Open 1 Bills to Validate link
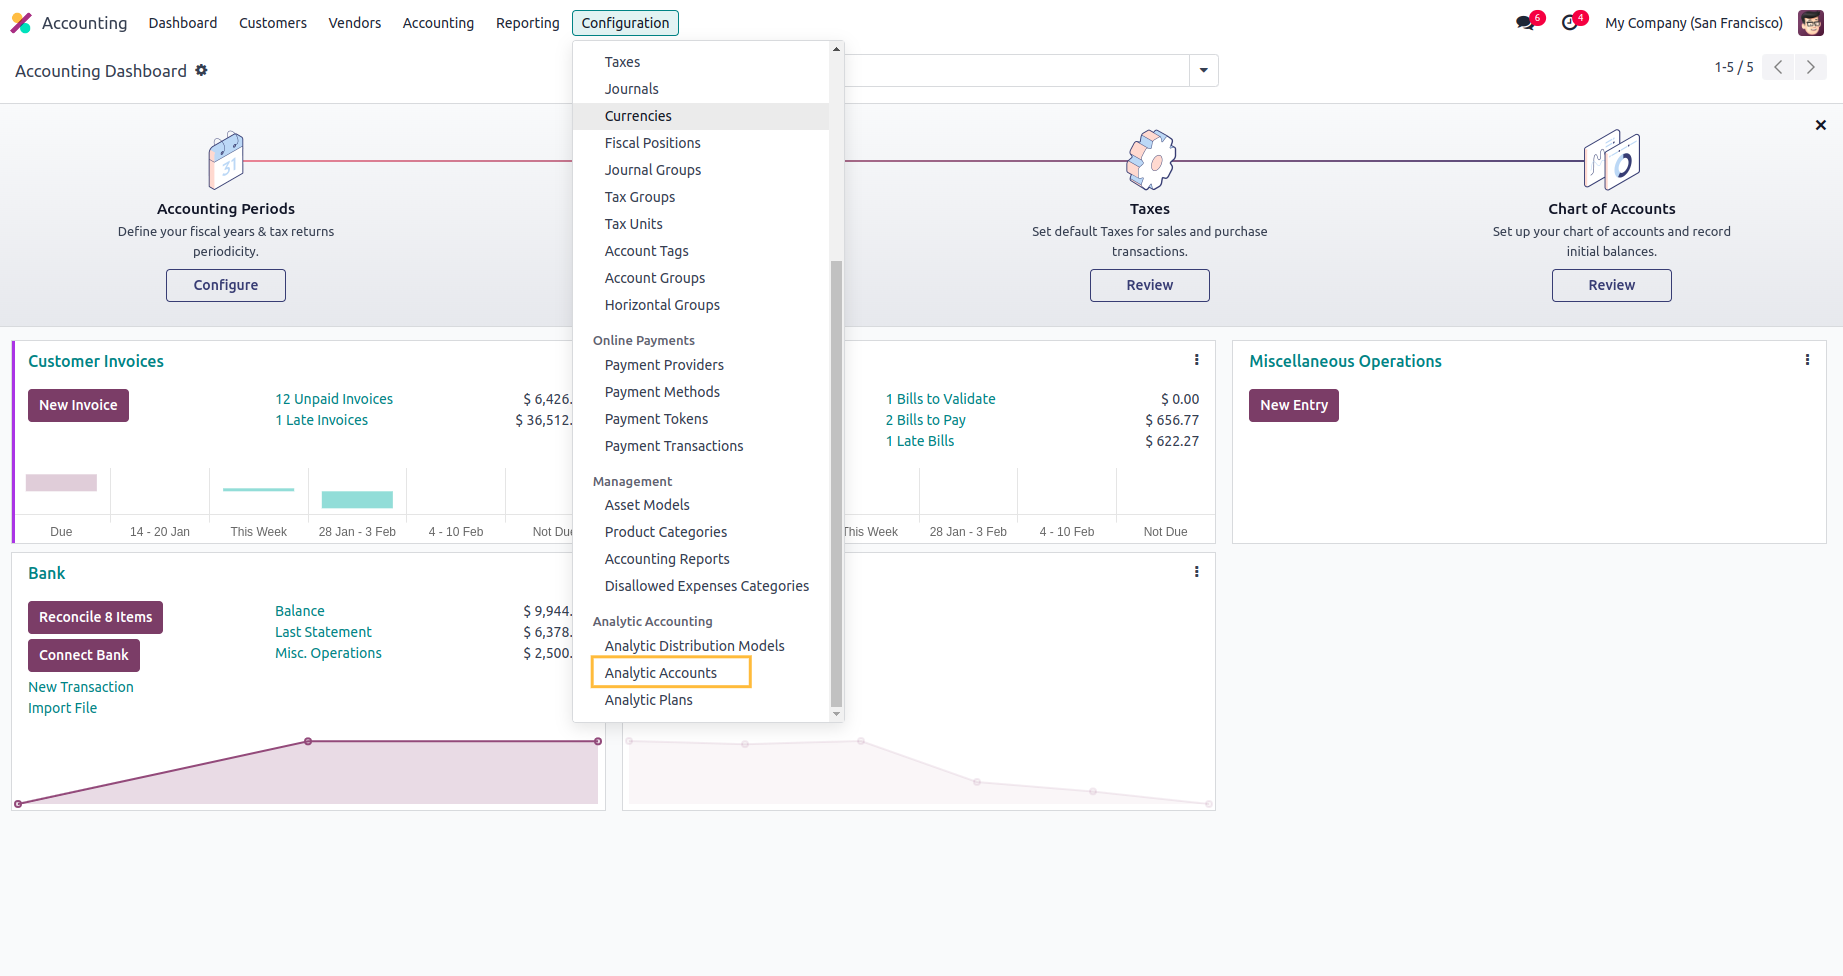 click(x=941, y=399)
